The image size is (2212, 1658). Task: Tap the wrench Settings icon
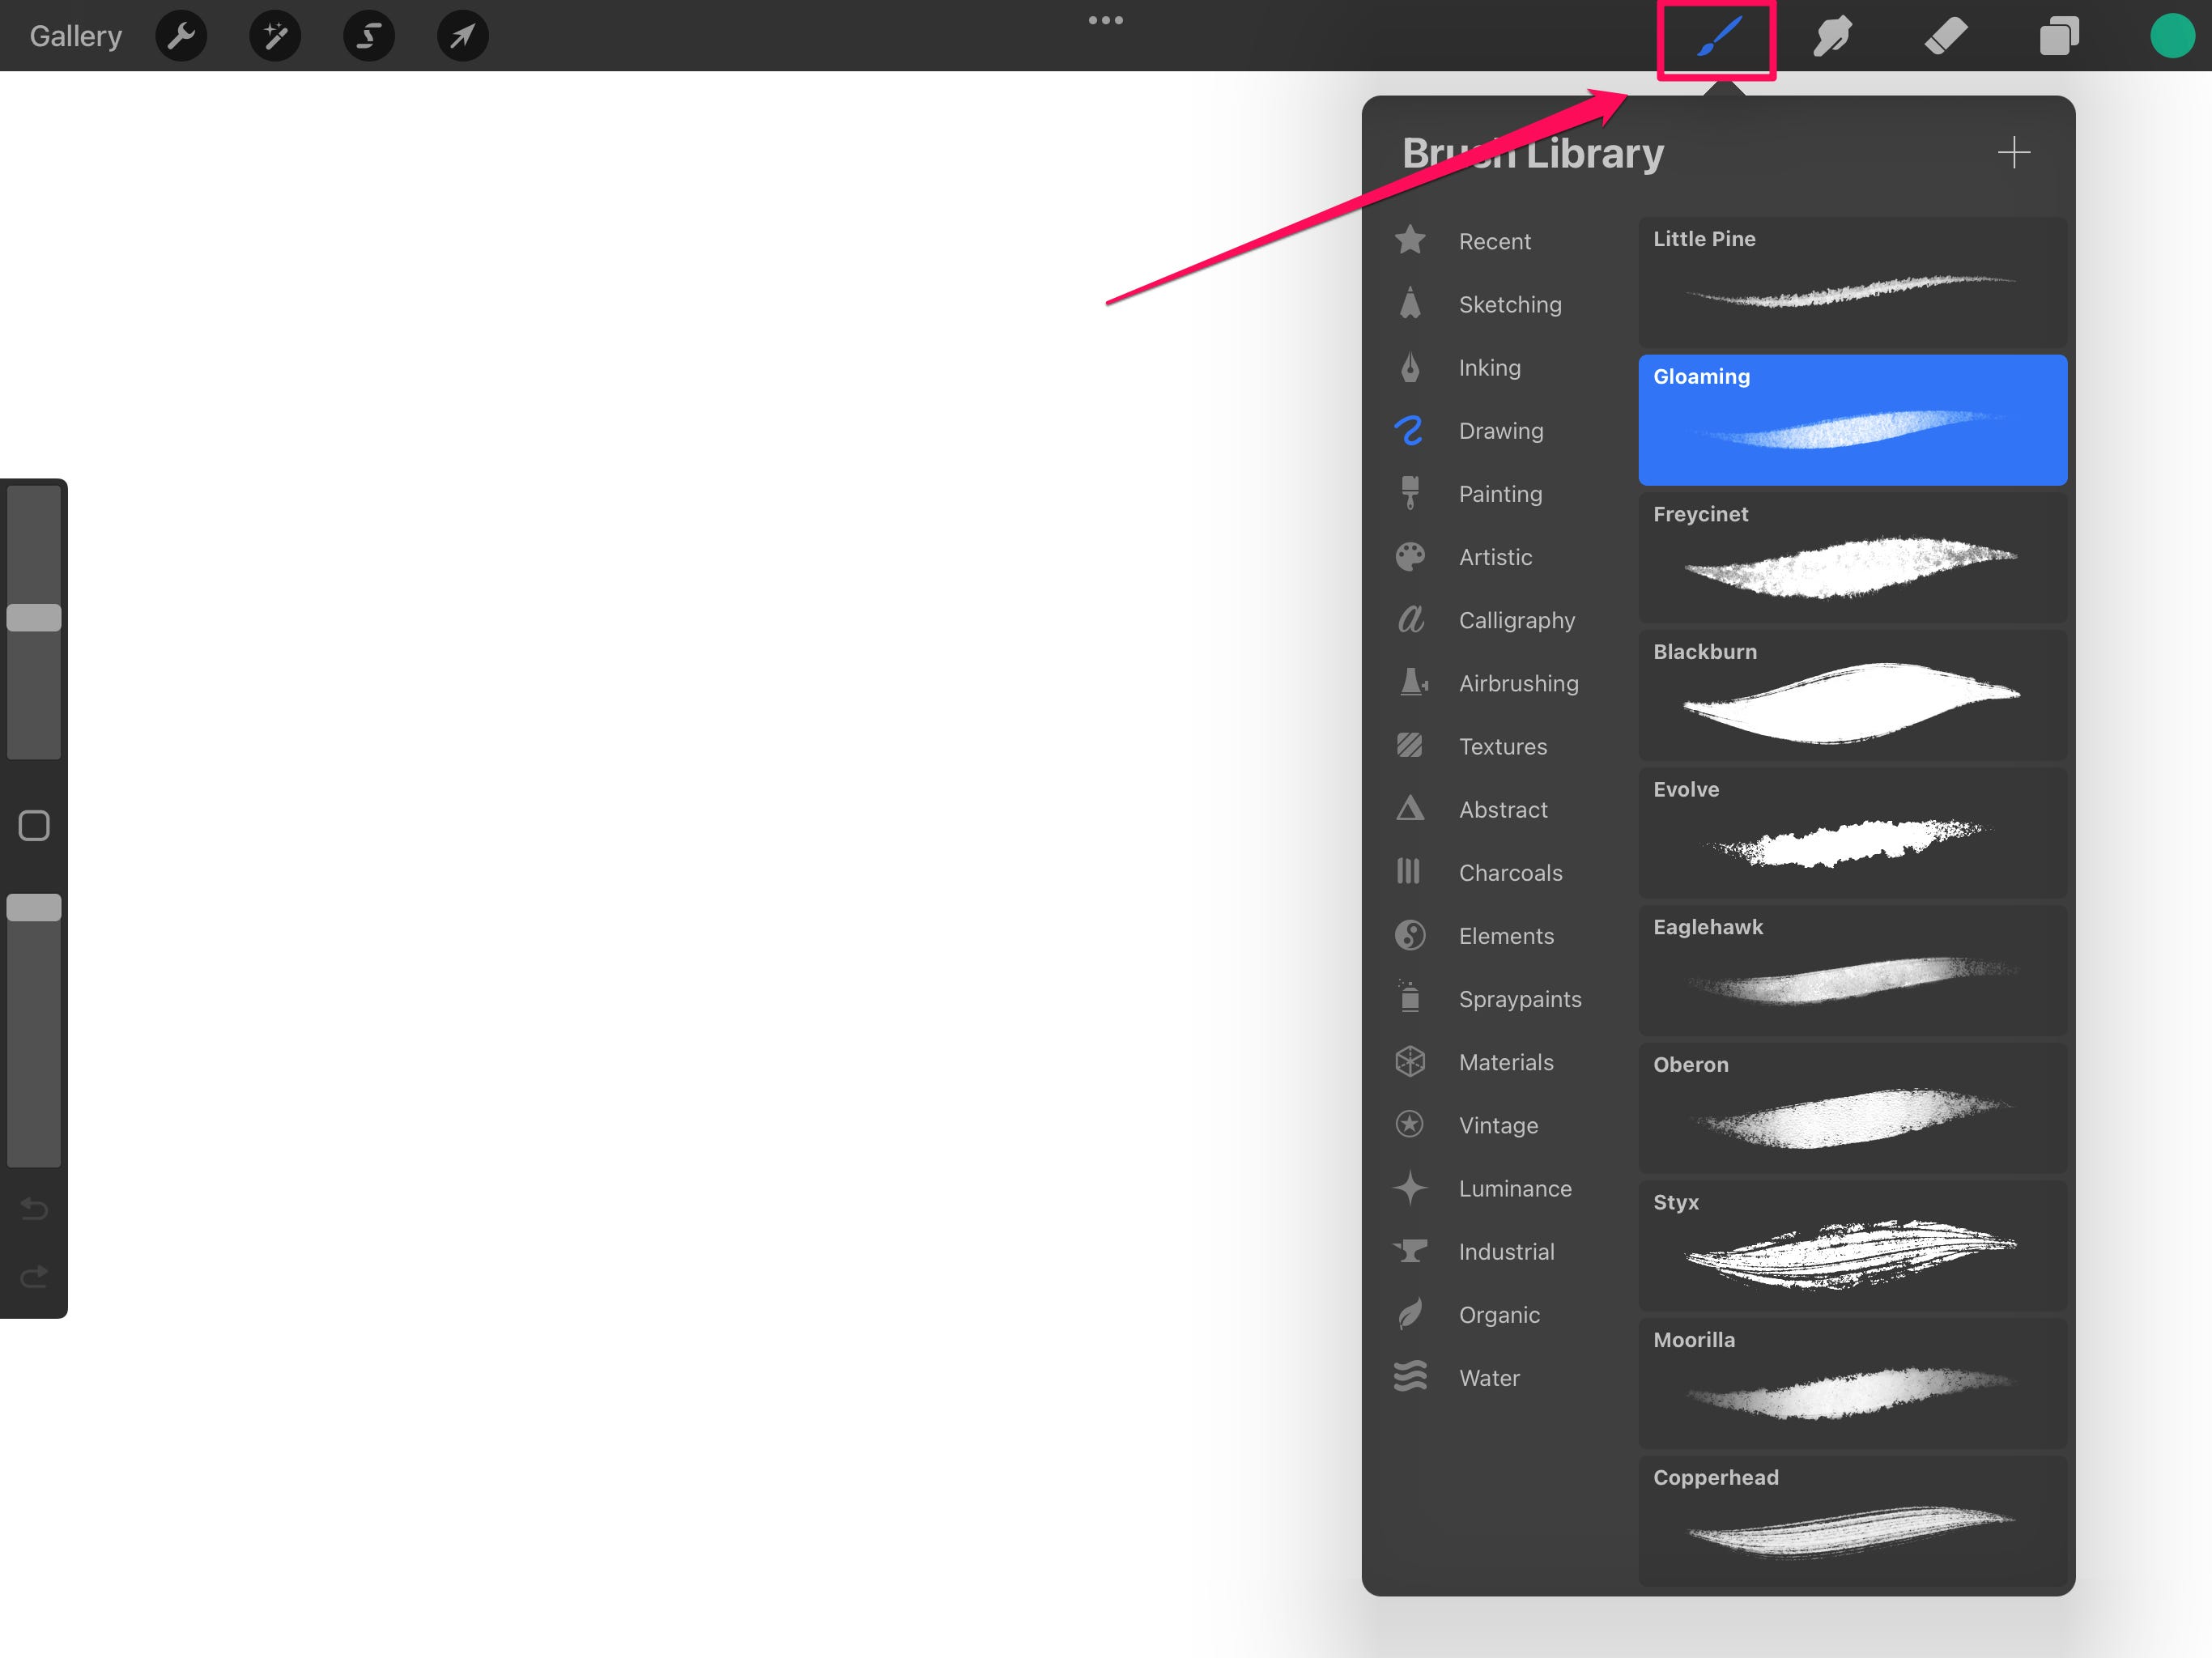[183, 35]
